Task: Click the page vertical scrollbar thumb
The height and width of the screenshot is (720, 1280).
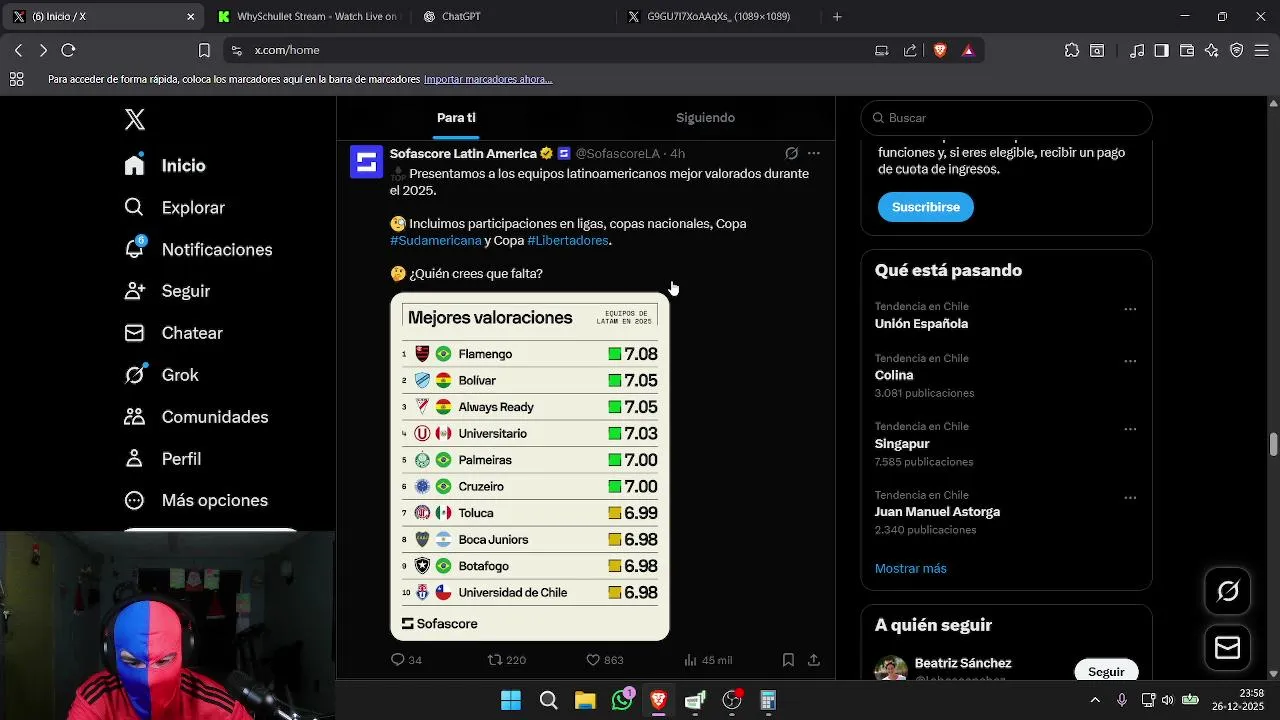Action: 1273,444
